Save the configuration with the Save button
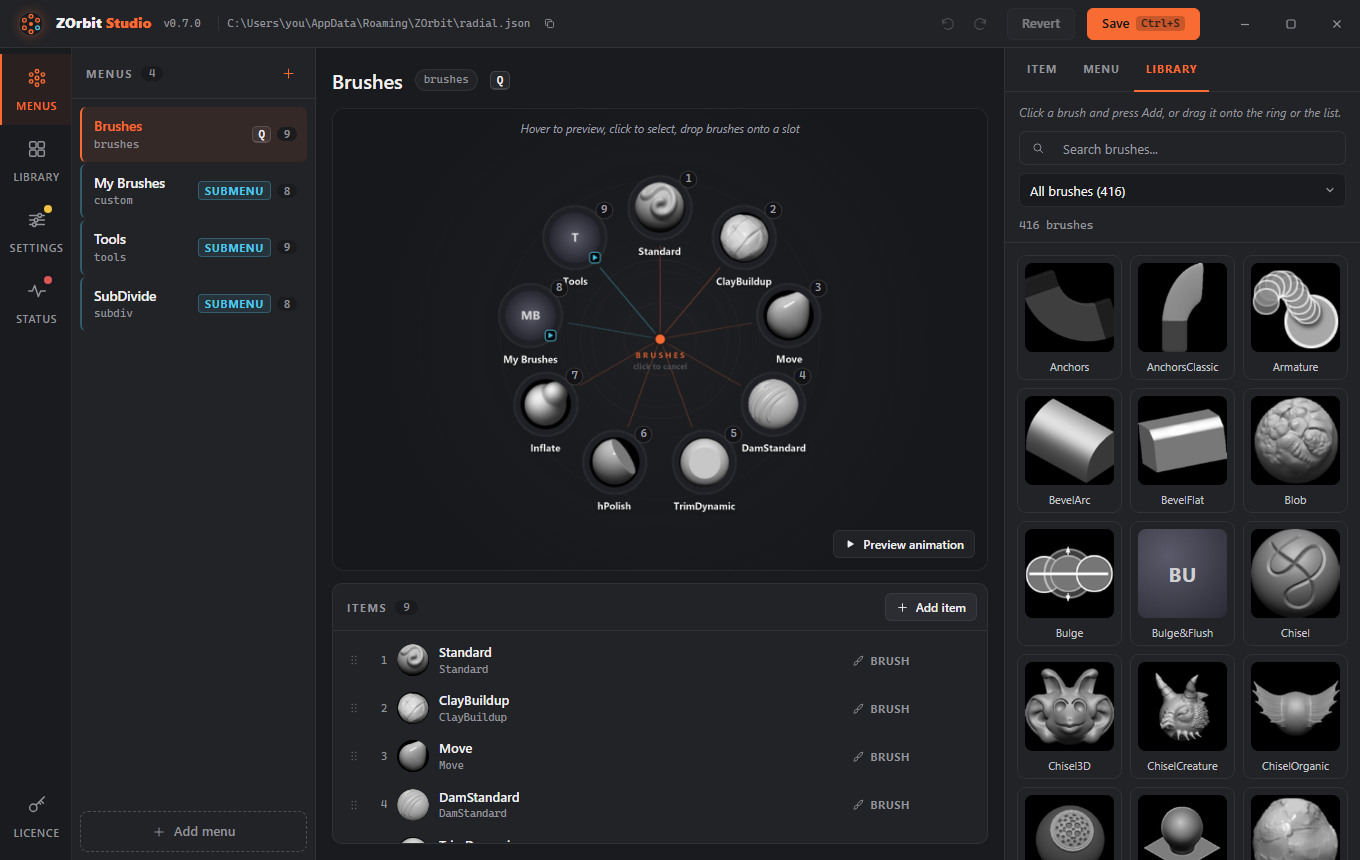This screenshot has height=860, width=1360. [1143, 24]
